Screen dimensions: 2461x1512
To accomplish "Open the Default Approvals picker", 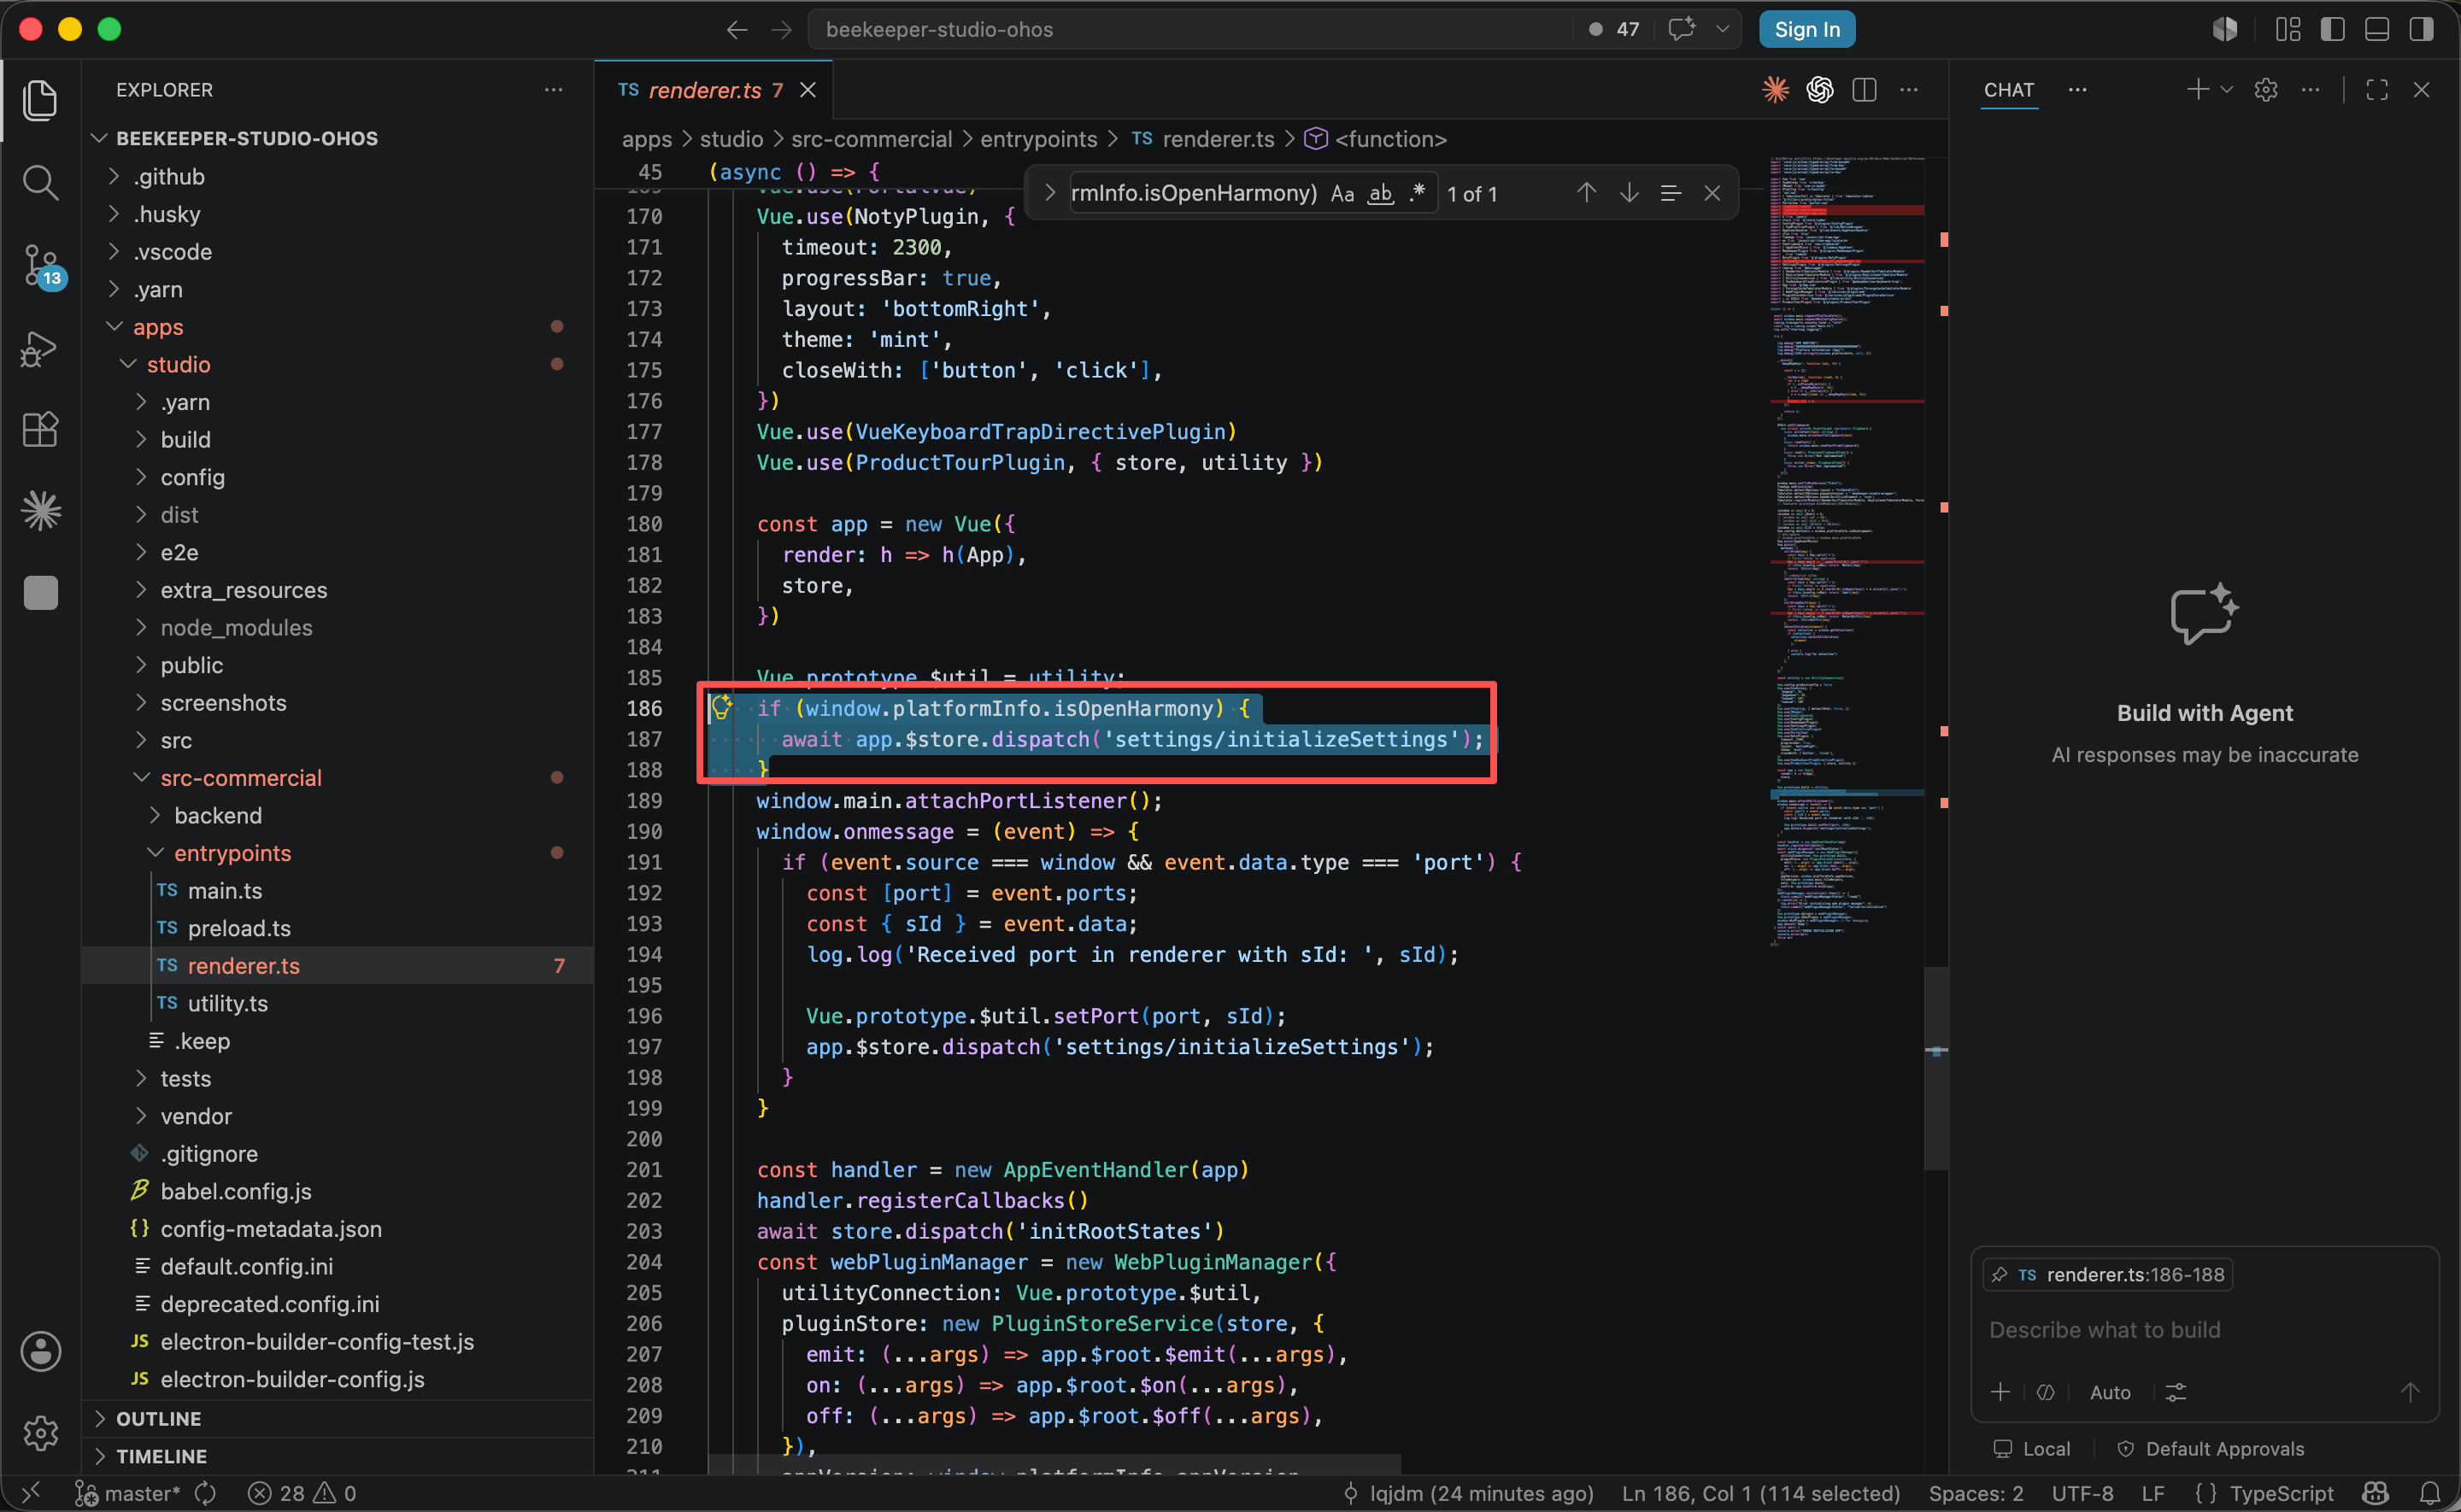I will tap(2210, 1449).
